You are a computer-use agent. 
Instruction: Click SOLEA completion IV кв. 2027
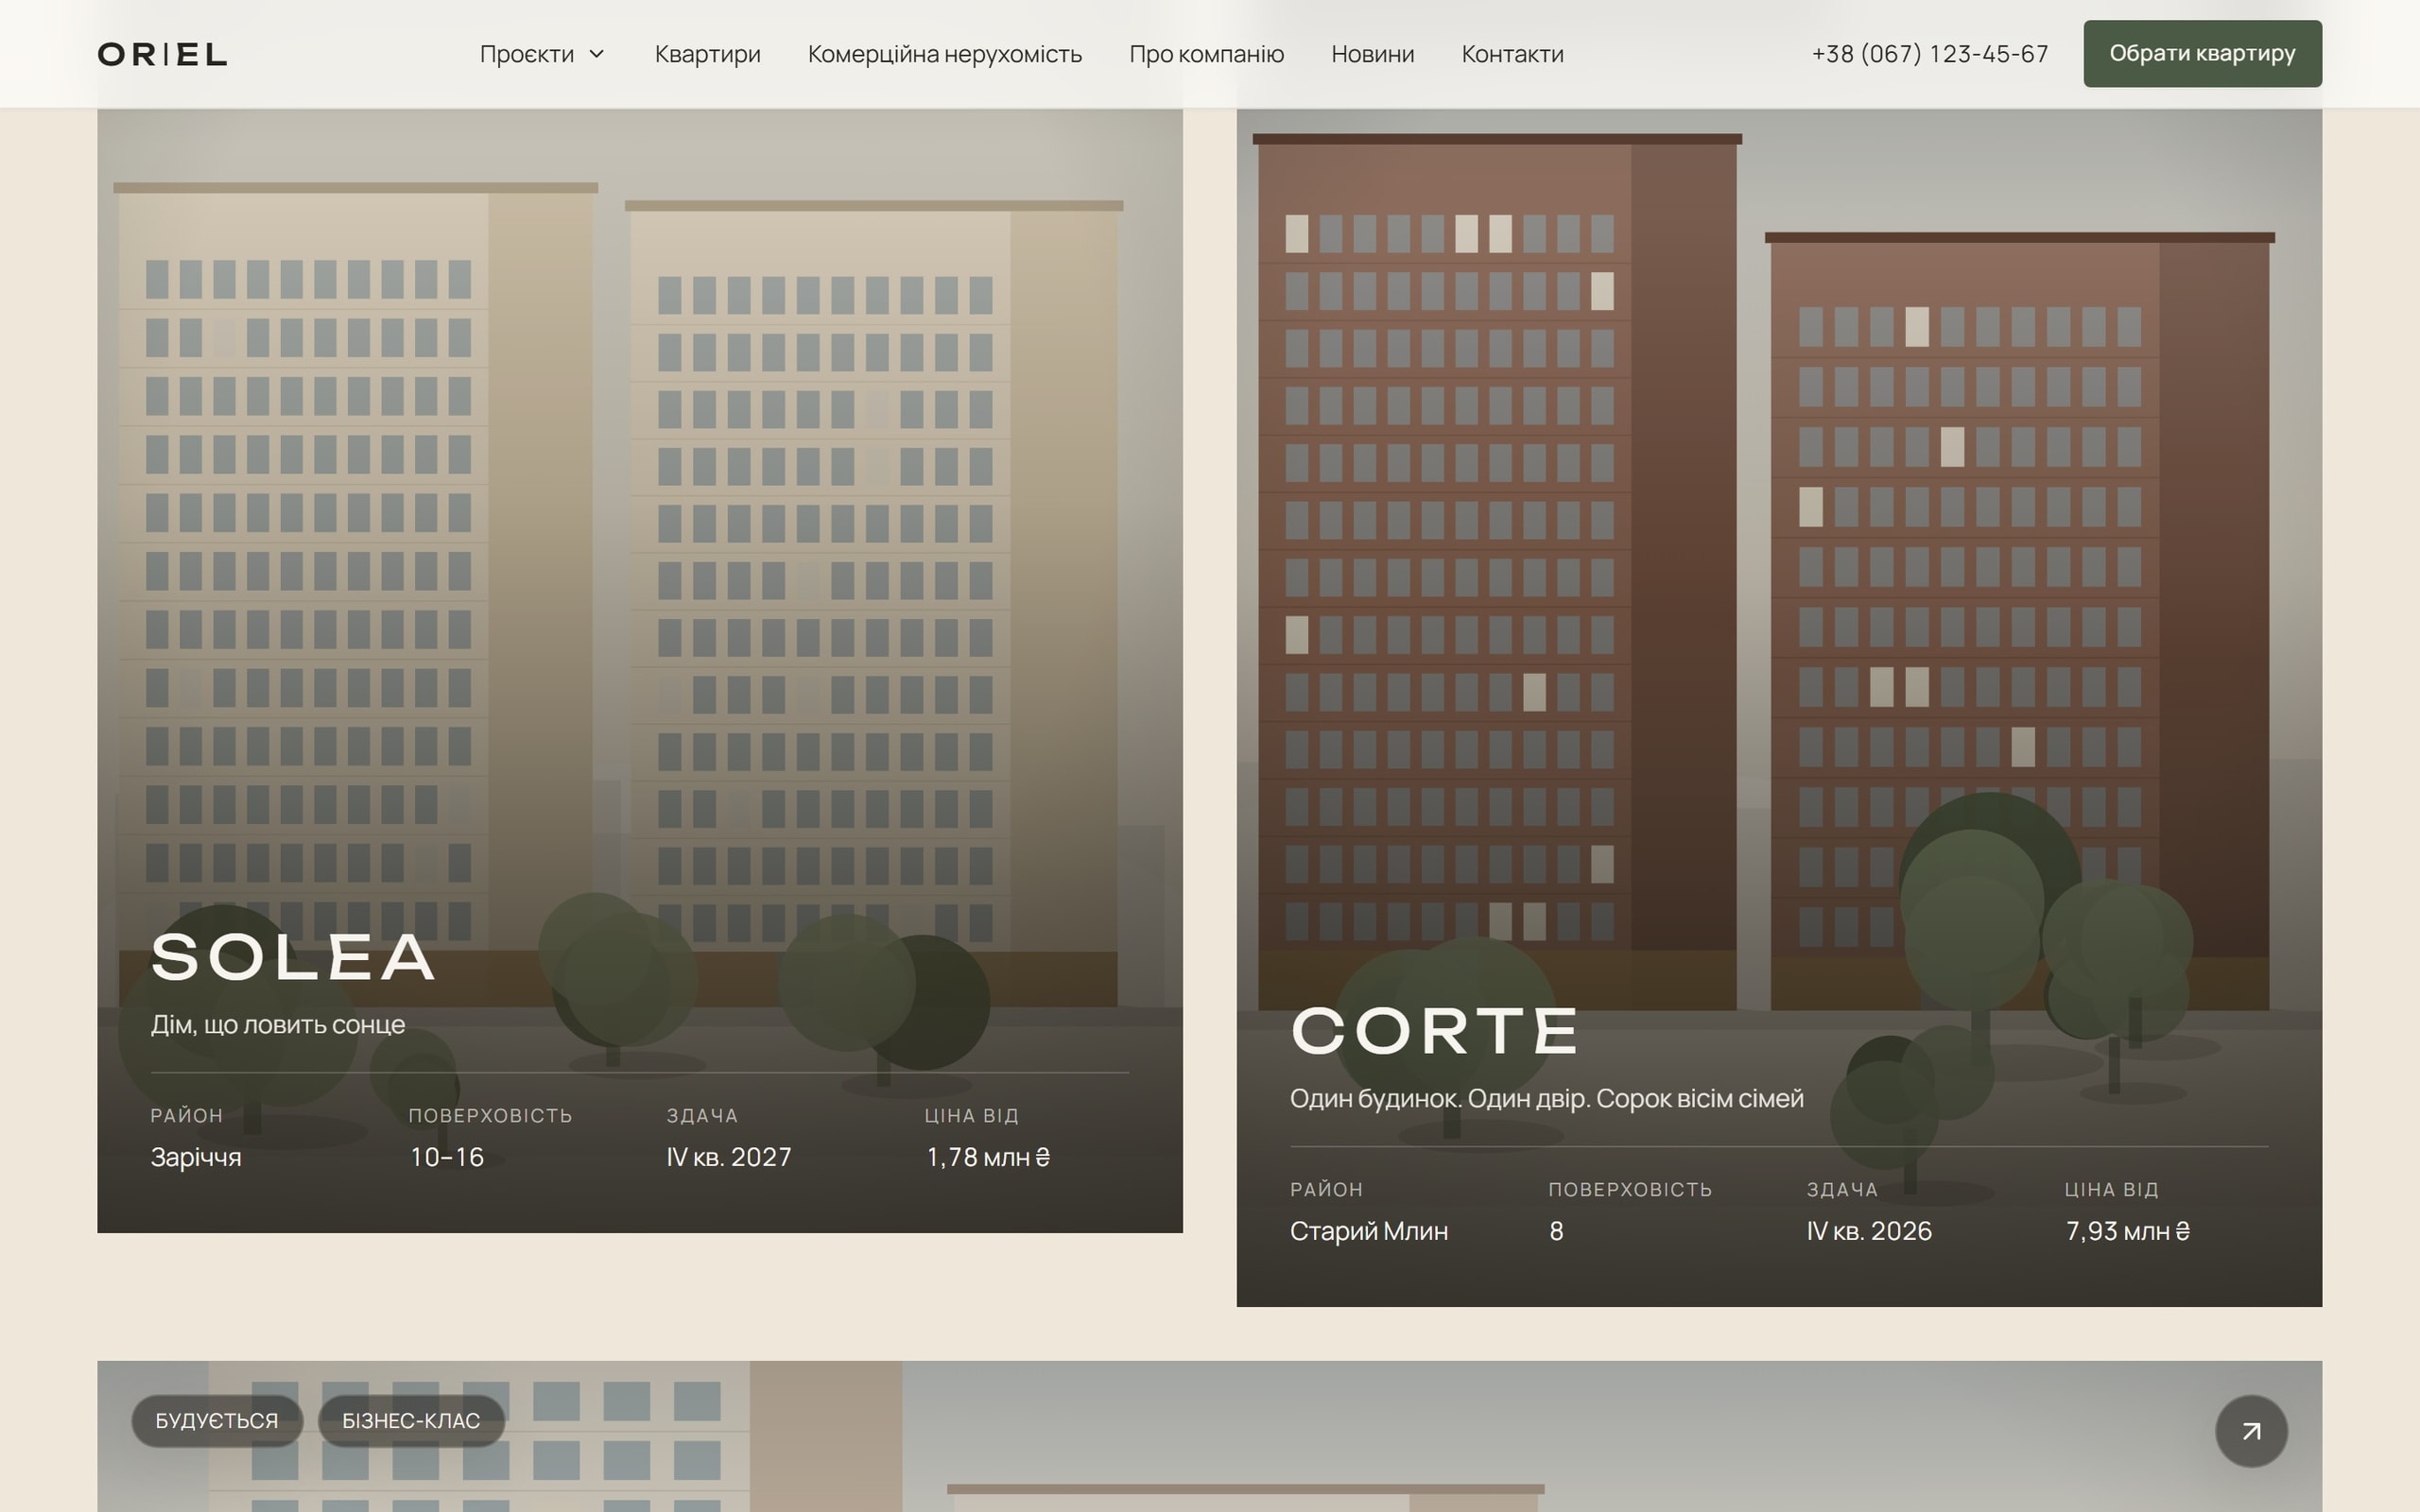click(729, 1157)
